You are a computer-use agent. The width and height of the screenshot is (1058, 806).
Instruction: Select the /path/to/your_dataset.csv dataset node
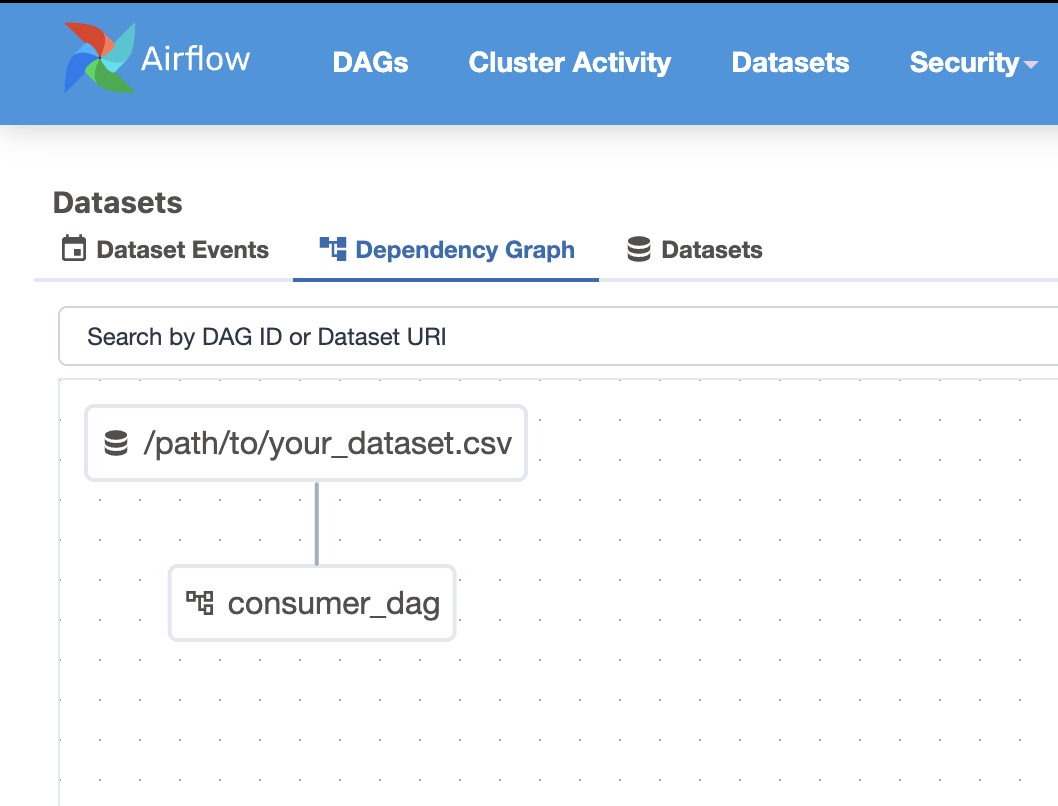306,443
